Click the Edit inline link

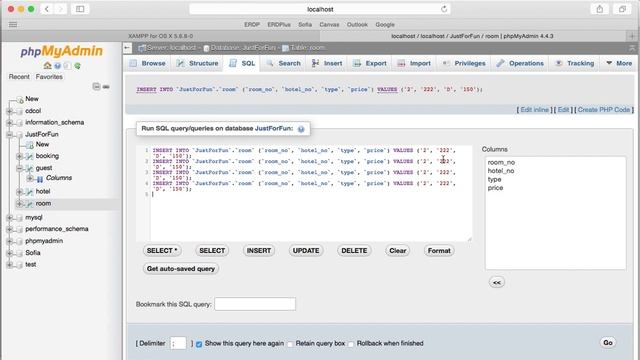click(x=534, y=110)
